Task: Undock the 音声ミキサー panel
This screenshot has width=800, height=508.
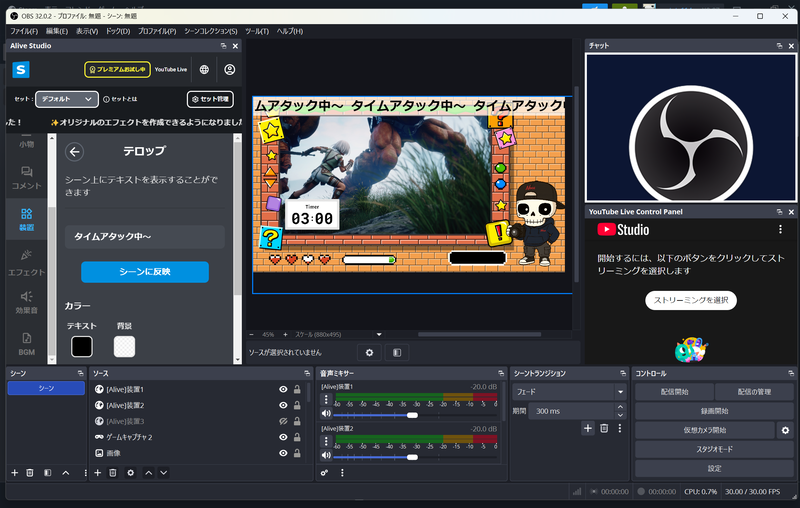Action: click(501, 373)
